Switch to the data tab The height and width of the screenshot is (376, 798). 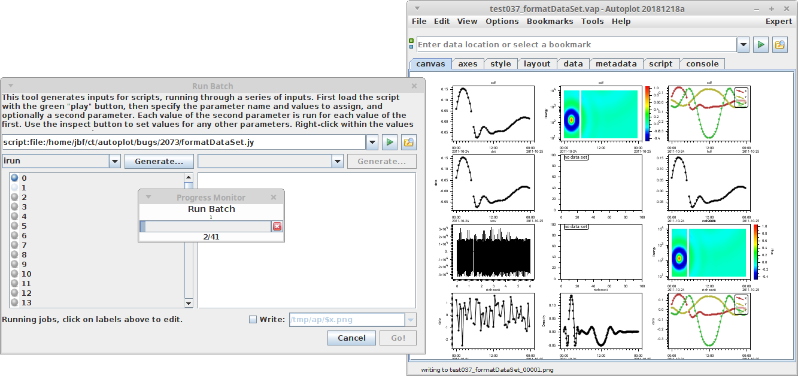pyautogui.click(x=573, y=64)
